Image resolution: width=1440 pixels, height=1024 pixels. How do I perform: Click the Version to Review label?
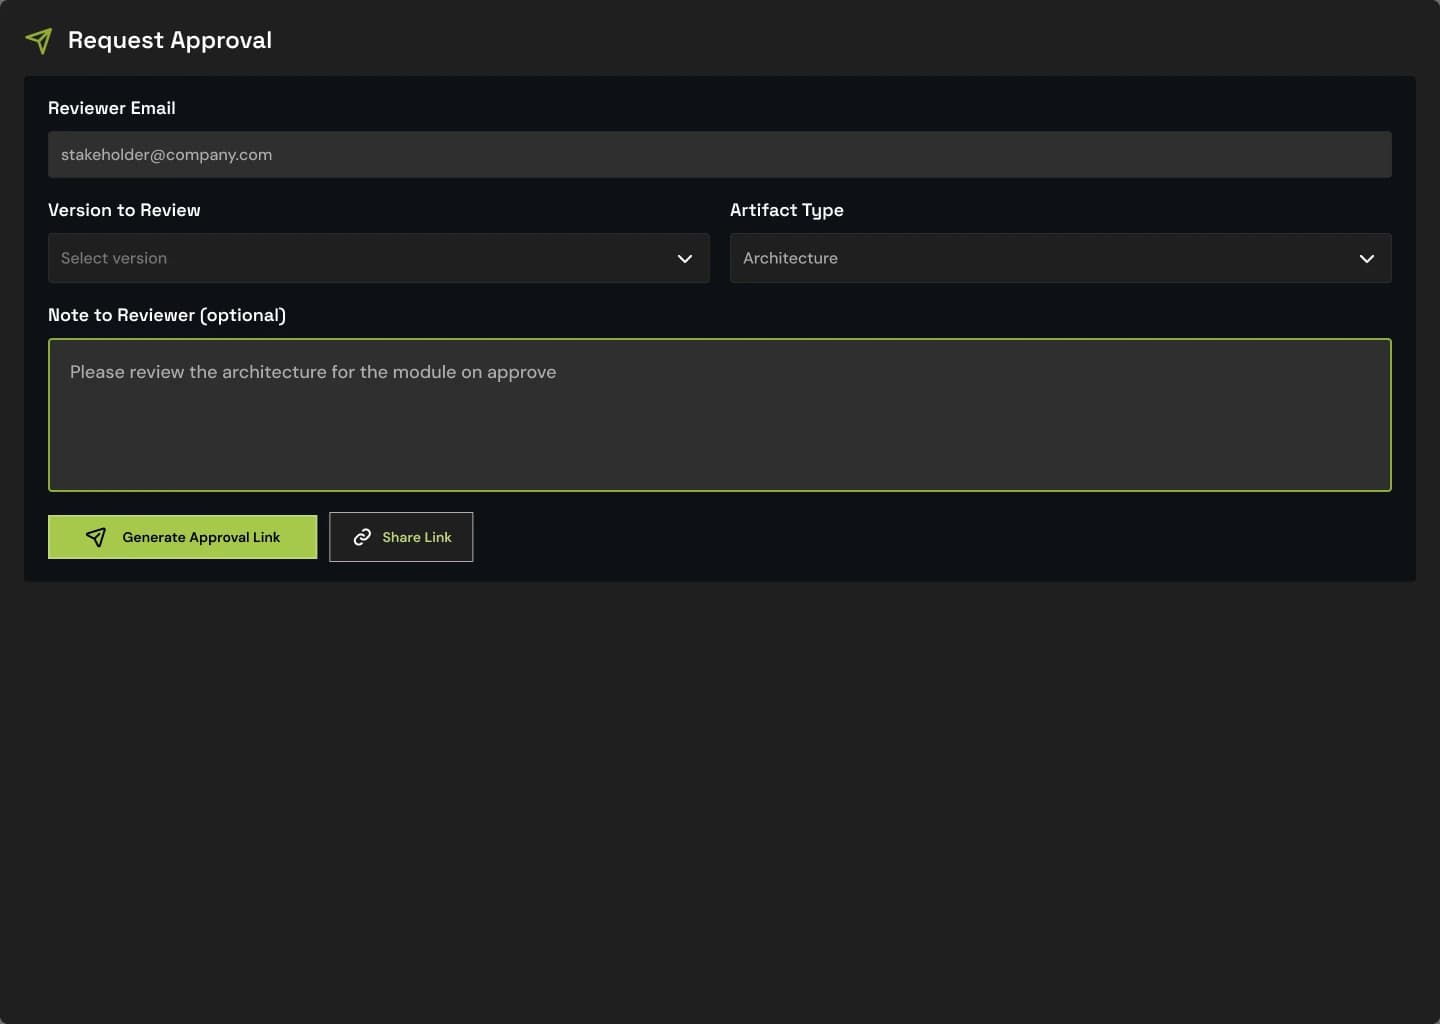[x=124, y=210]
